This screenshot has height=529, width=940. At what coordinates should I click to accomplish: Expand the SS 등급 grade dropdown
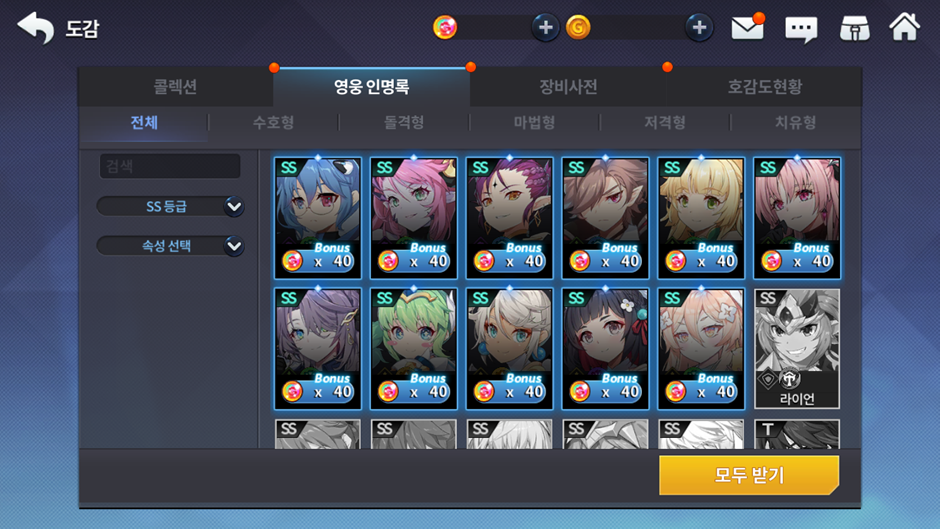[170, 206]
